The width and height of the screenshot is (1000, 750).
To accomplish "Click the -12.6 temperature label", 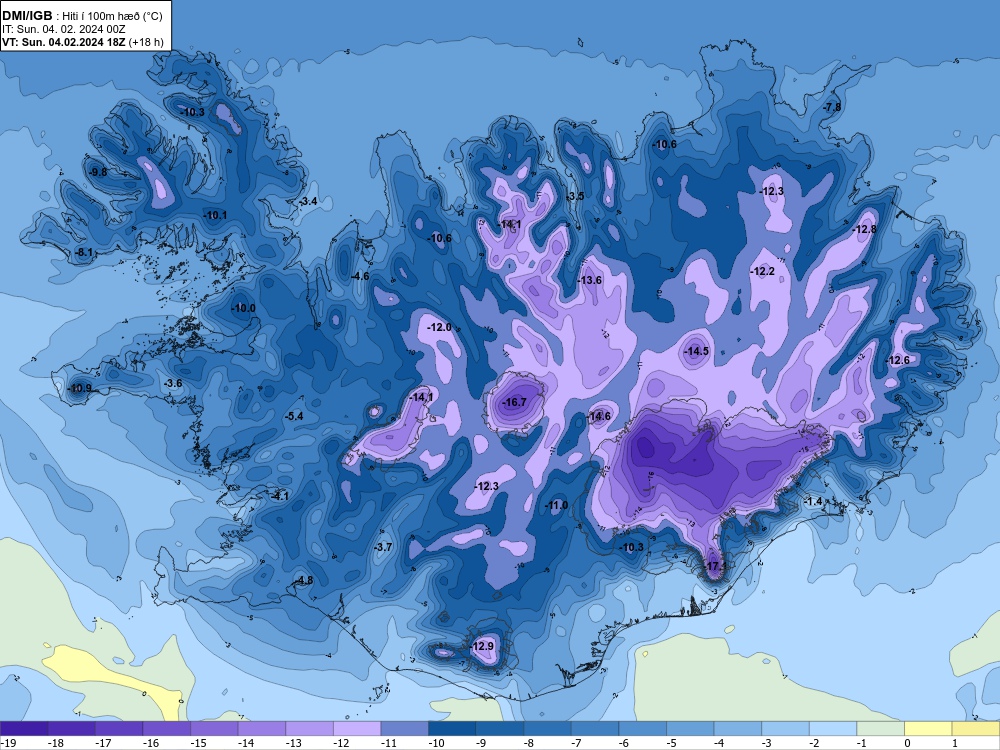I will pyautogui.click(x=898, y=360).
